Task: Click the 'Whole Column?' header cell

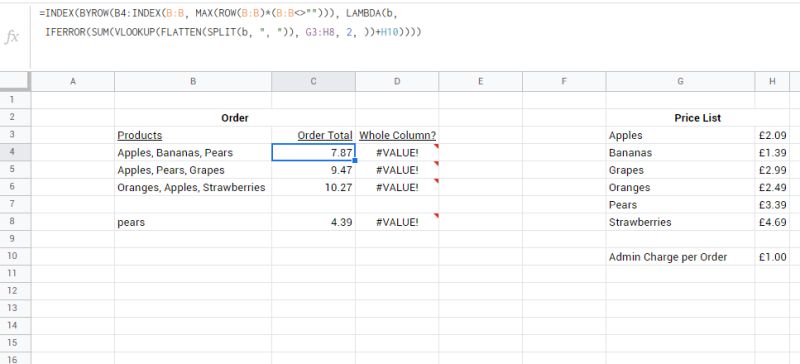Action: [x=397, y=135]
